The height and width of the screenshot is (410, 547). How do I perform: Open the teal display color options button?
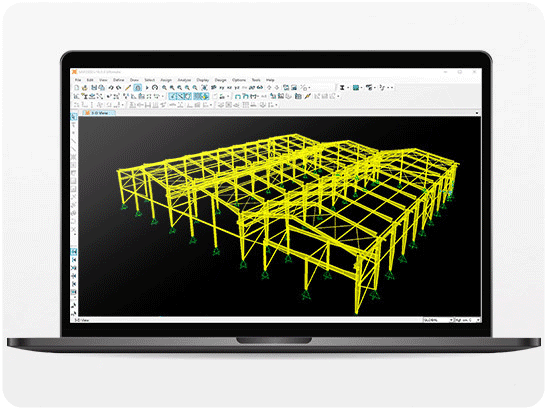click(357, 88)
